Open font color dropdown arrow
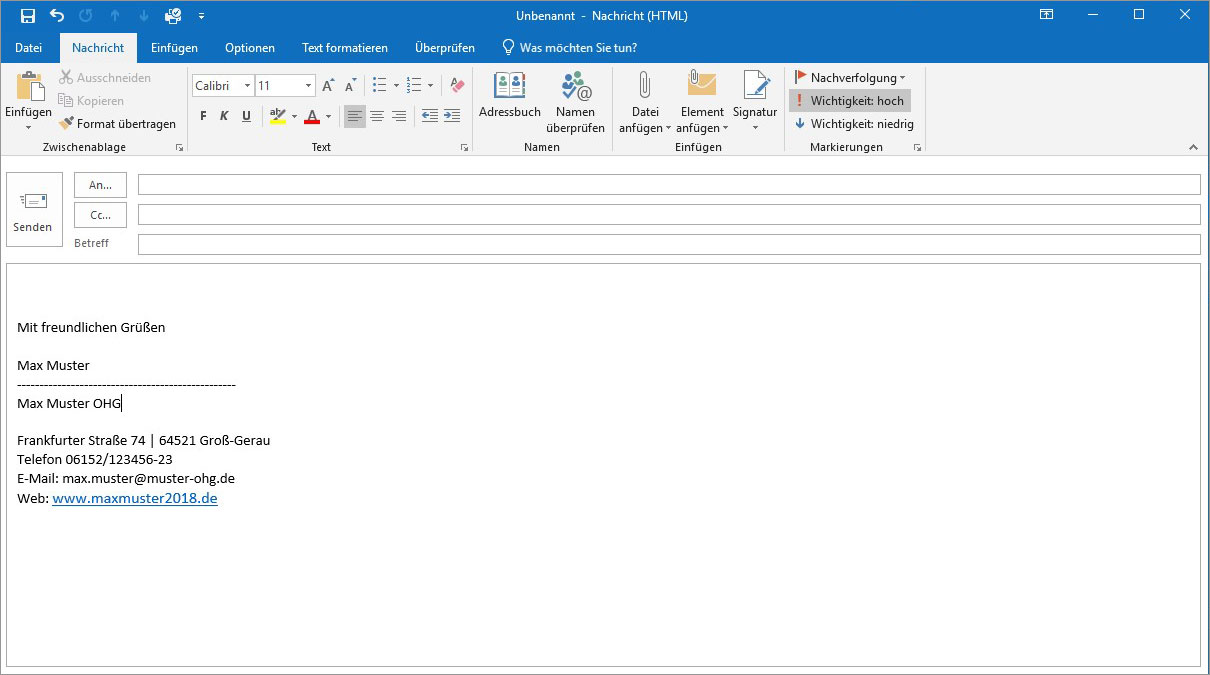Viewport: 1210px width, 675px height. (x=328, y=117)
